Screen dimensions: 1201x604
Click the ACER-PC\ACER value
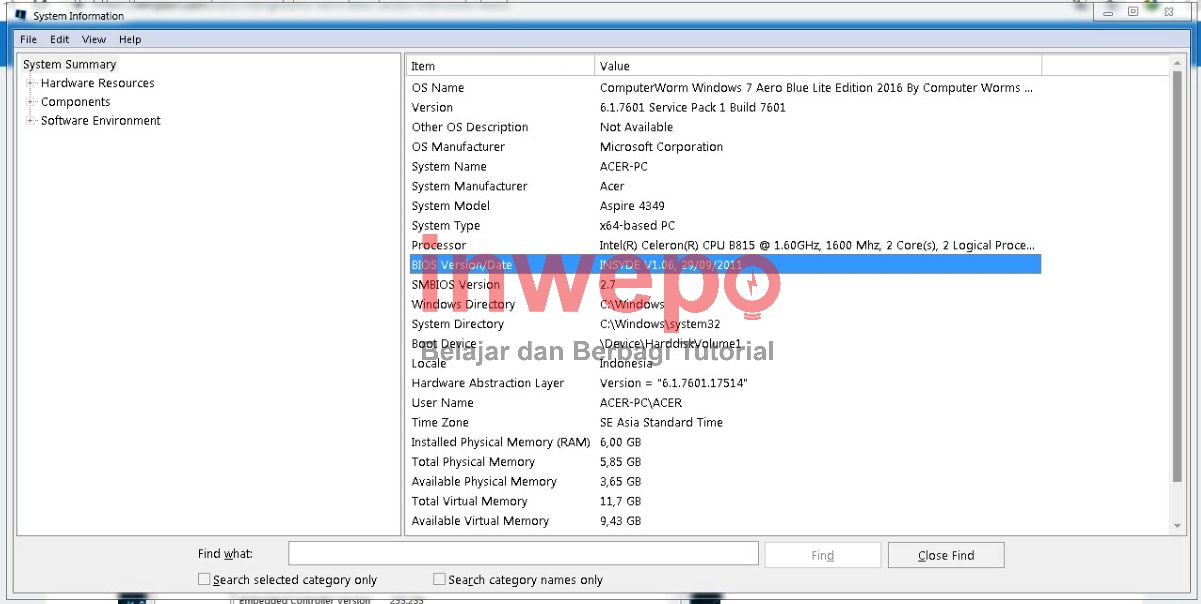point(641,403)
